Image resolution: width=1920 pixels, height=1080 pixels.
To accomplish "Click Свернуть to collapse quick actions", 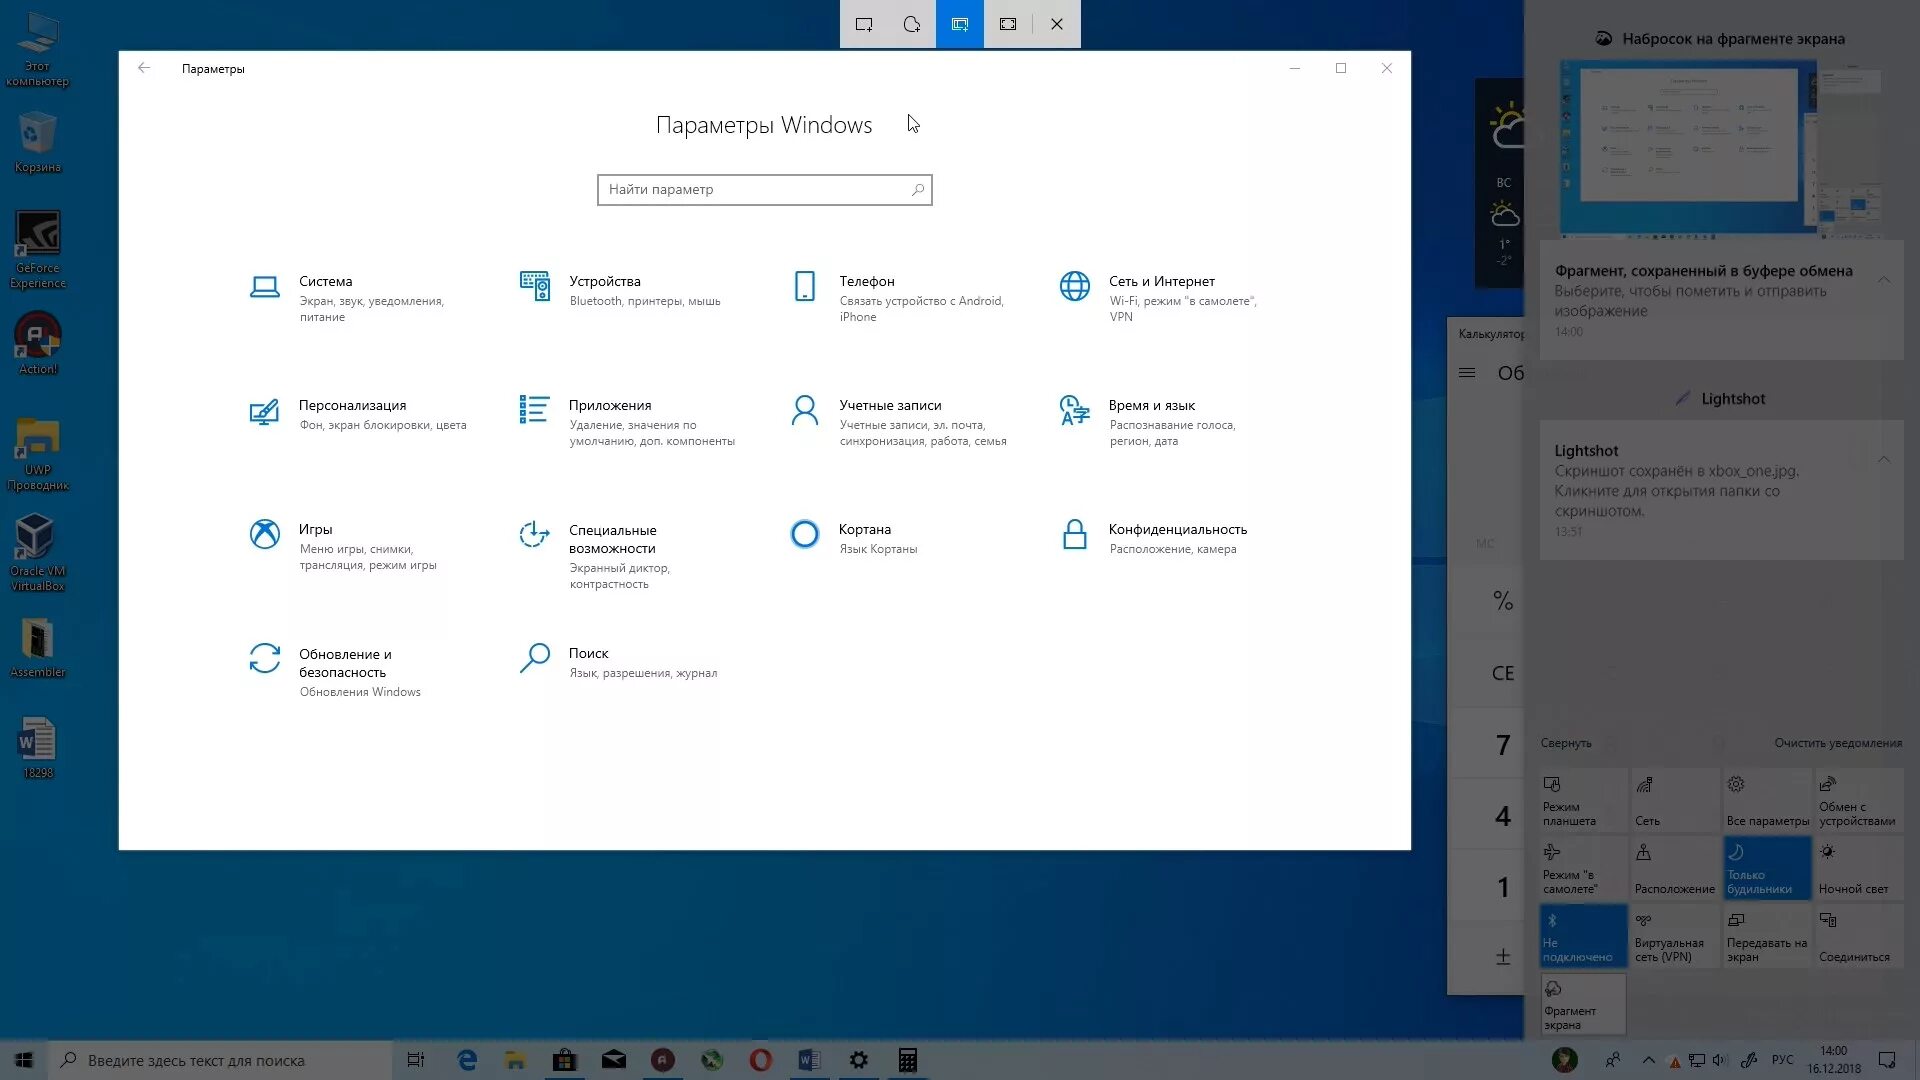I will click(1565, 743).
